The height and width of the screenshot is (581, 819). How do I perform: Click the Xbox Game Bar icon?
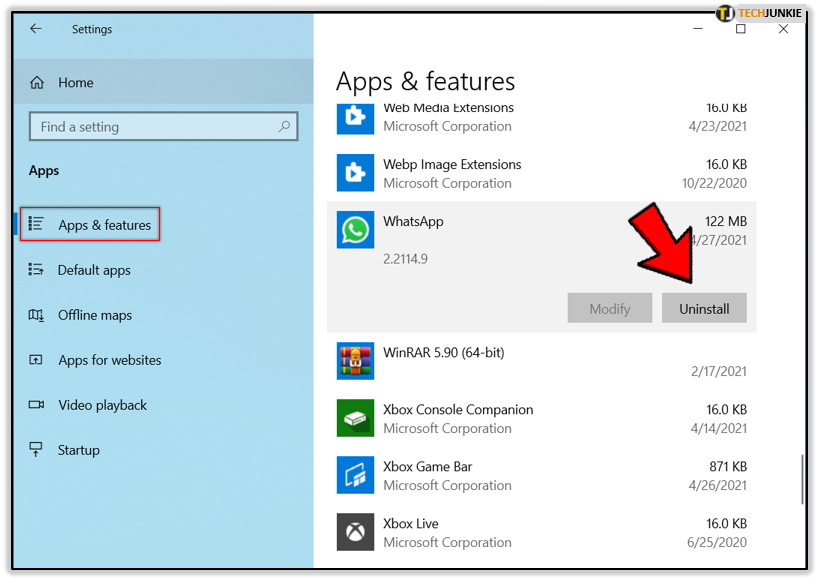click(355, 475)
